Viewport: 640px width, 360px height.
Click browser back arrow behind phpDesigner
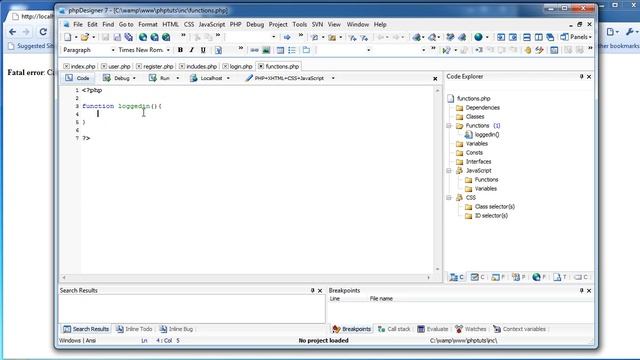coord(13,32)
